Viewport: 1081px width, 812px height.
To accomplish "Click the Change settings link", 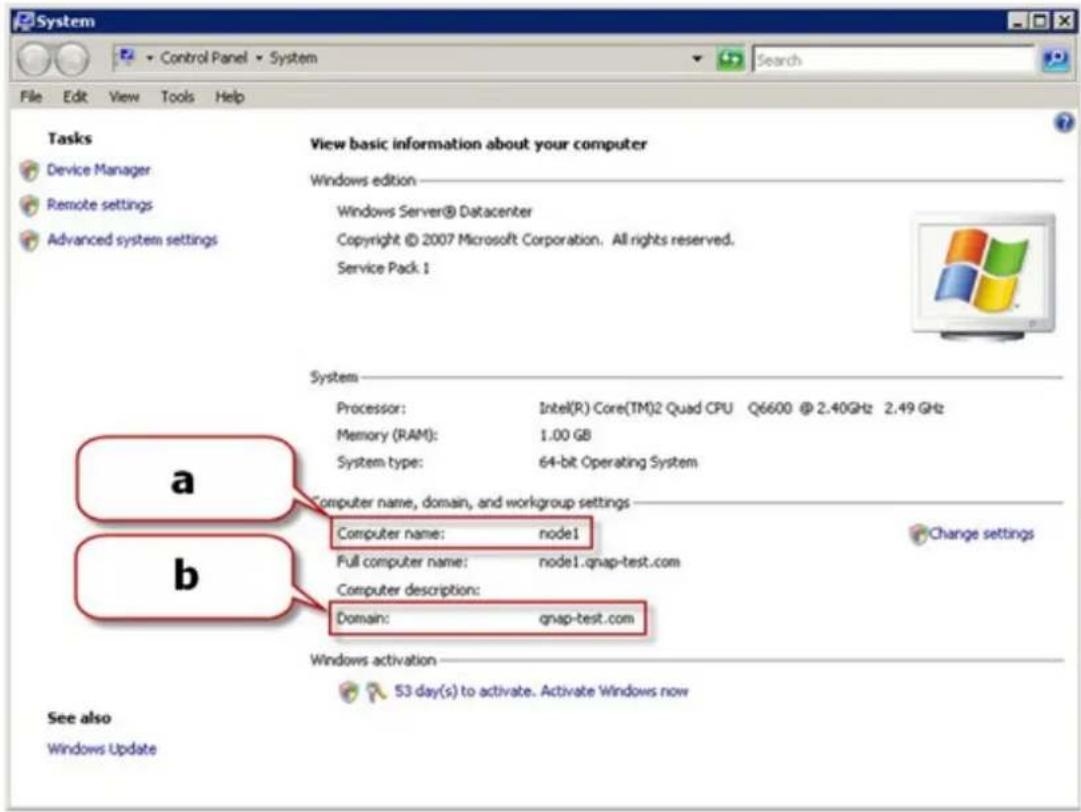I will [982, 534].
